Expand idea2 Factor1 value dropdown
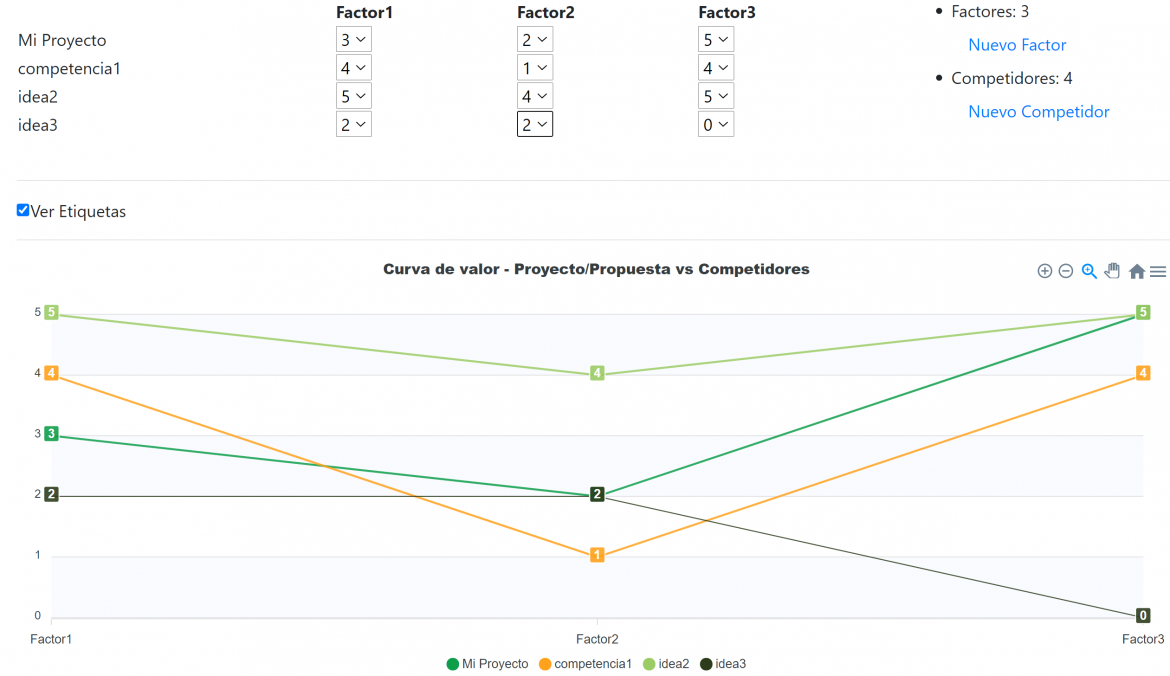The height and width of the screenshot is (676, 1170). tap(354, 96)
